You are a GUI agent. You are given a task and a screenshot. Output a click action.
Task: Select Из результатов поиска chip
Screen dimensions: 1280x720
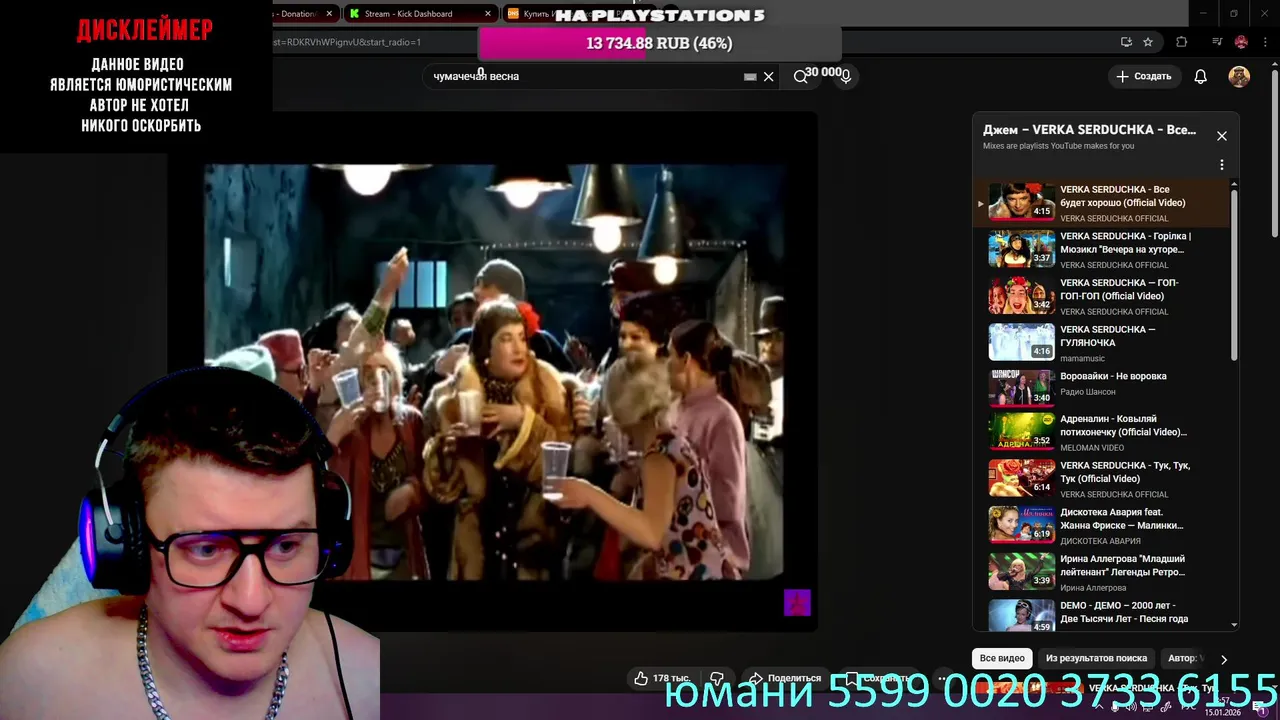point(1096,658)
